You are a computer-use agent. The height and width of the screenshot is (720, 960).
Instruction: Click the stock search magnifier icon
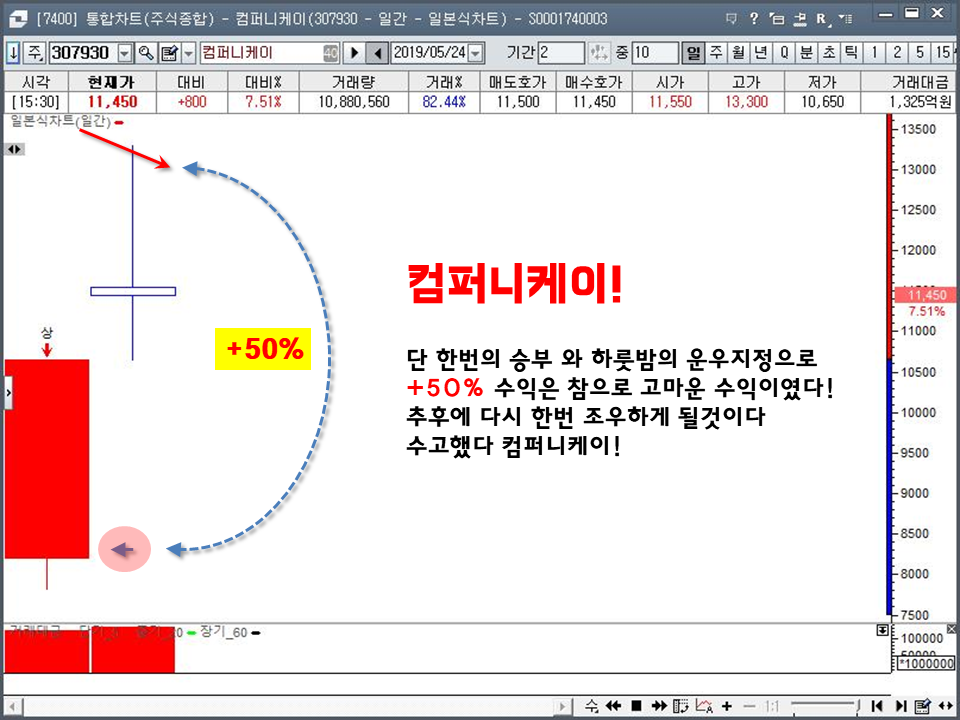point(146,53)
